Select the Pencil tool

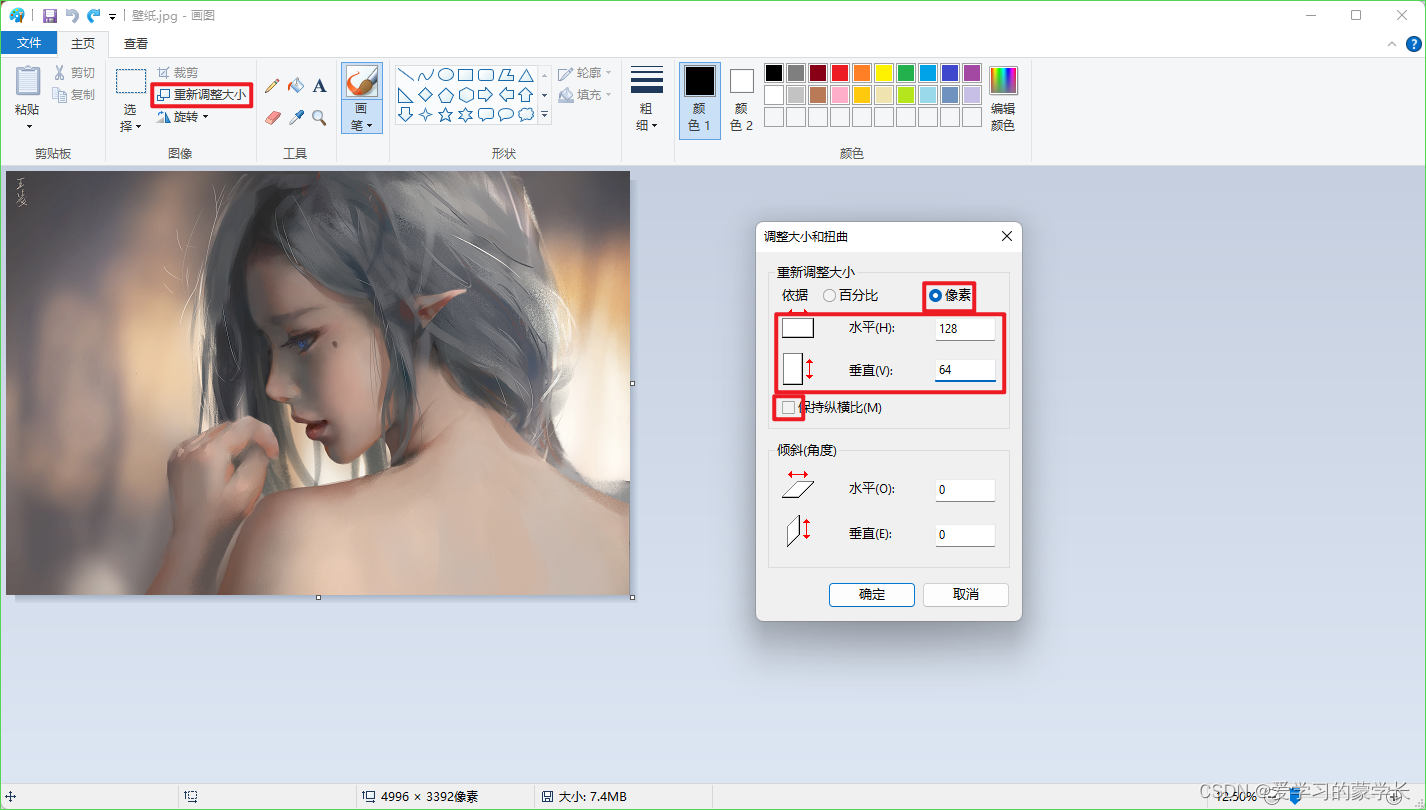point(272,86)
